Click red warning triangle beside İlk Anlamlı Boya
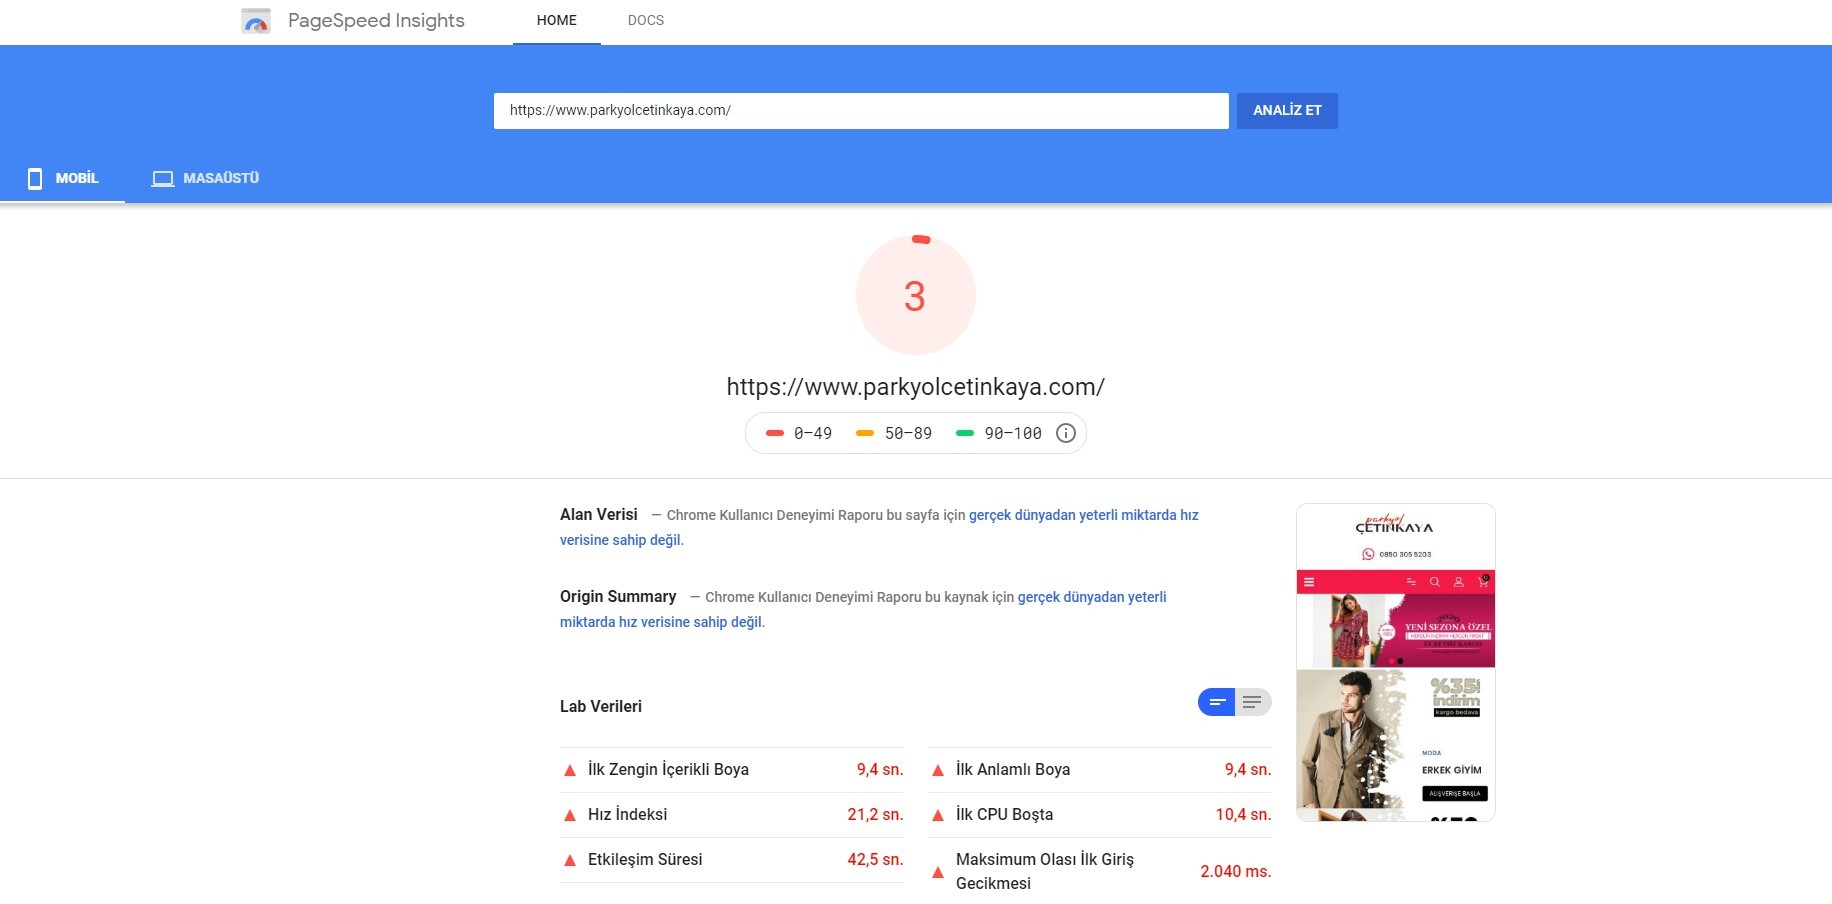Screen dimensions: 1832x904 [x=938, y=770]
